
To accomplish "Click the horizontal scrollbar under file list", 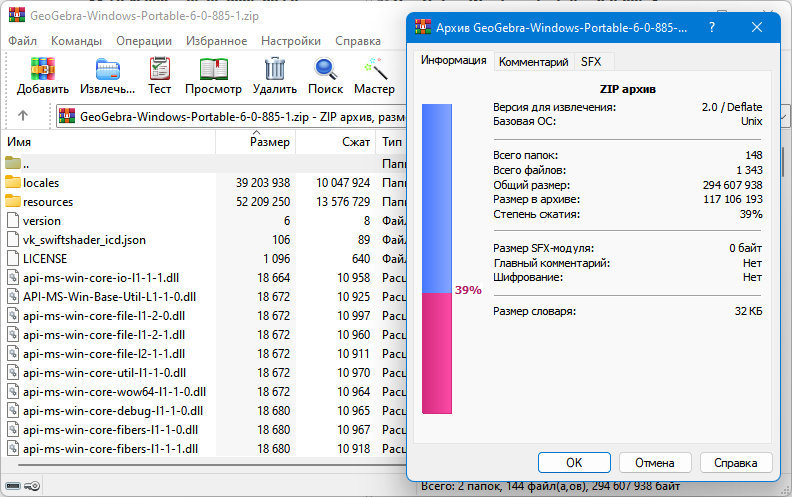I will [x=212, y=464].
